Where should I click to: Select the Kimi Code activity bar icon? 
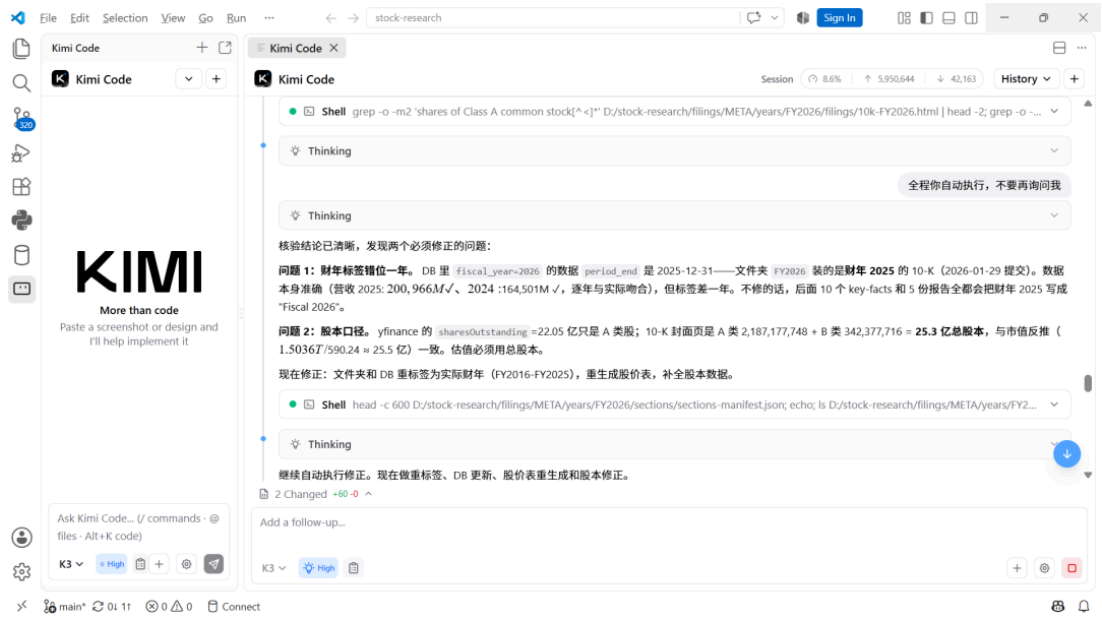click(x=21, y=289)
